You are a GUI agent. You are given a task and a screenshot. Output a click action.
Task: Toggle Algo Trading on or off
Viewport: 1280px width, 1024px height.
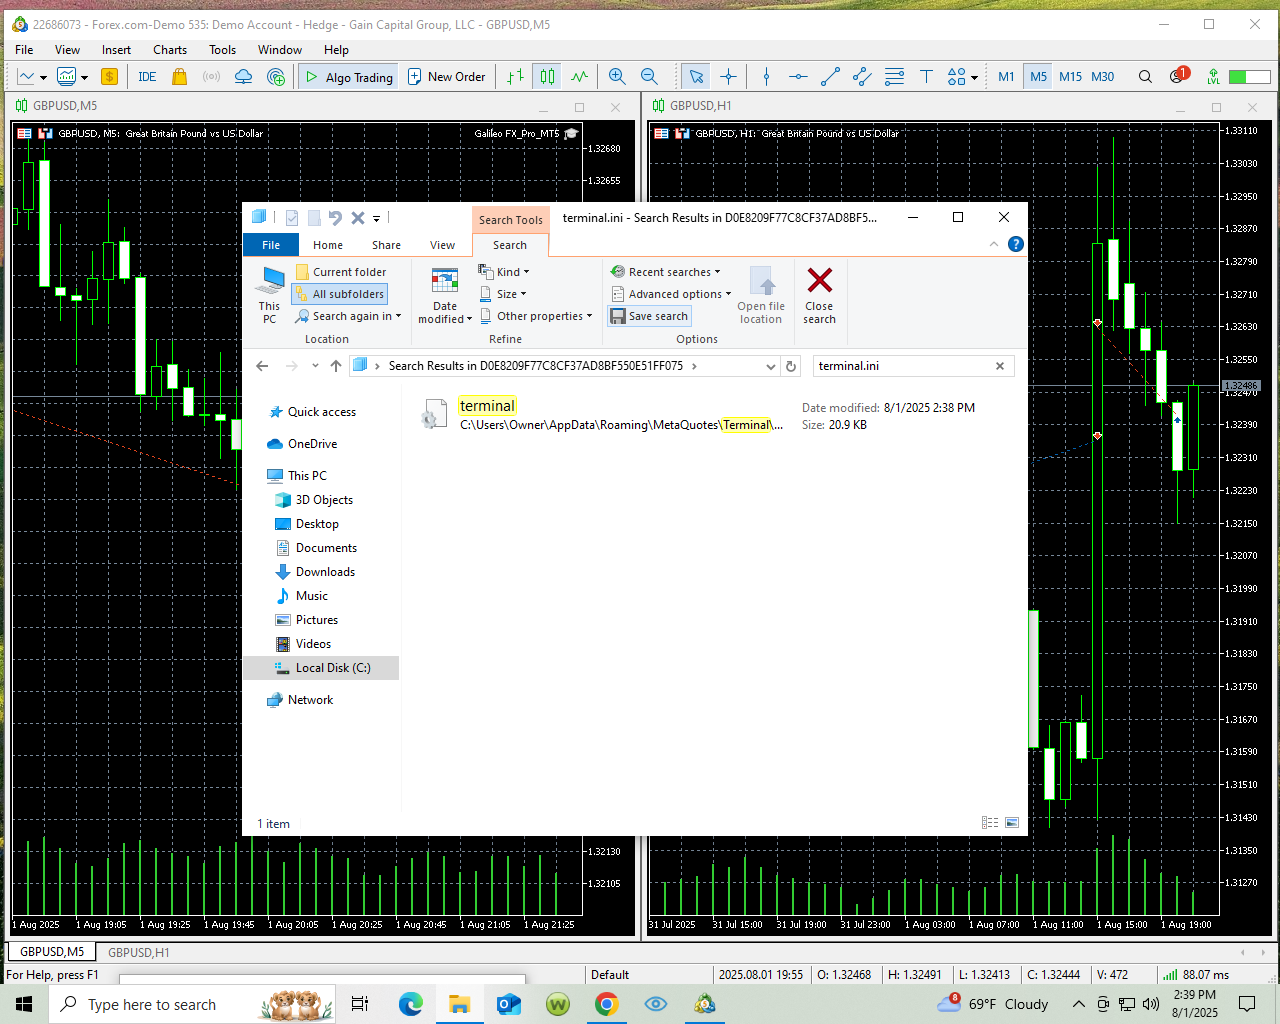(x=349, y=77)
